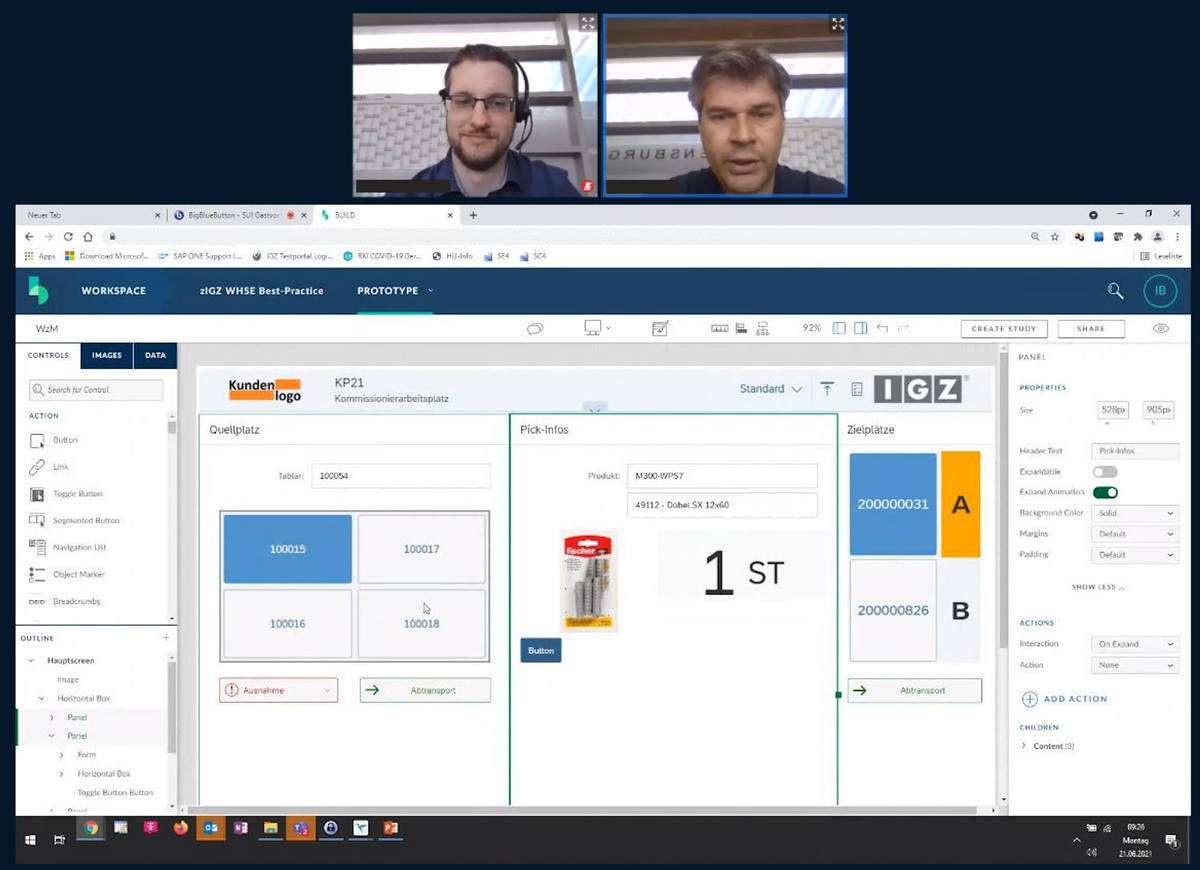Open the Margins dropdown
The width and height of the screenshot is (1200, 870).
tap(1136, 534)
